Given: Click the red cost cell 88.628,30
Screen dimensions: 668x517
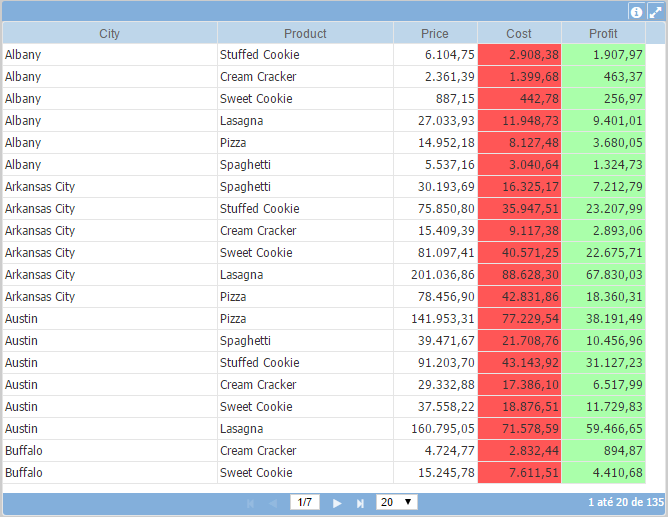Looking at the screenshot, I should pyautogui.click(x=520, y=275).
